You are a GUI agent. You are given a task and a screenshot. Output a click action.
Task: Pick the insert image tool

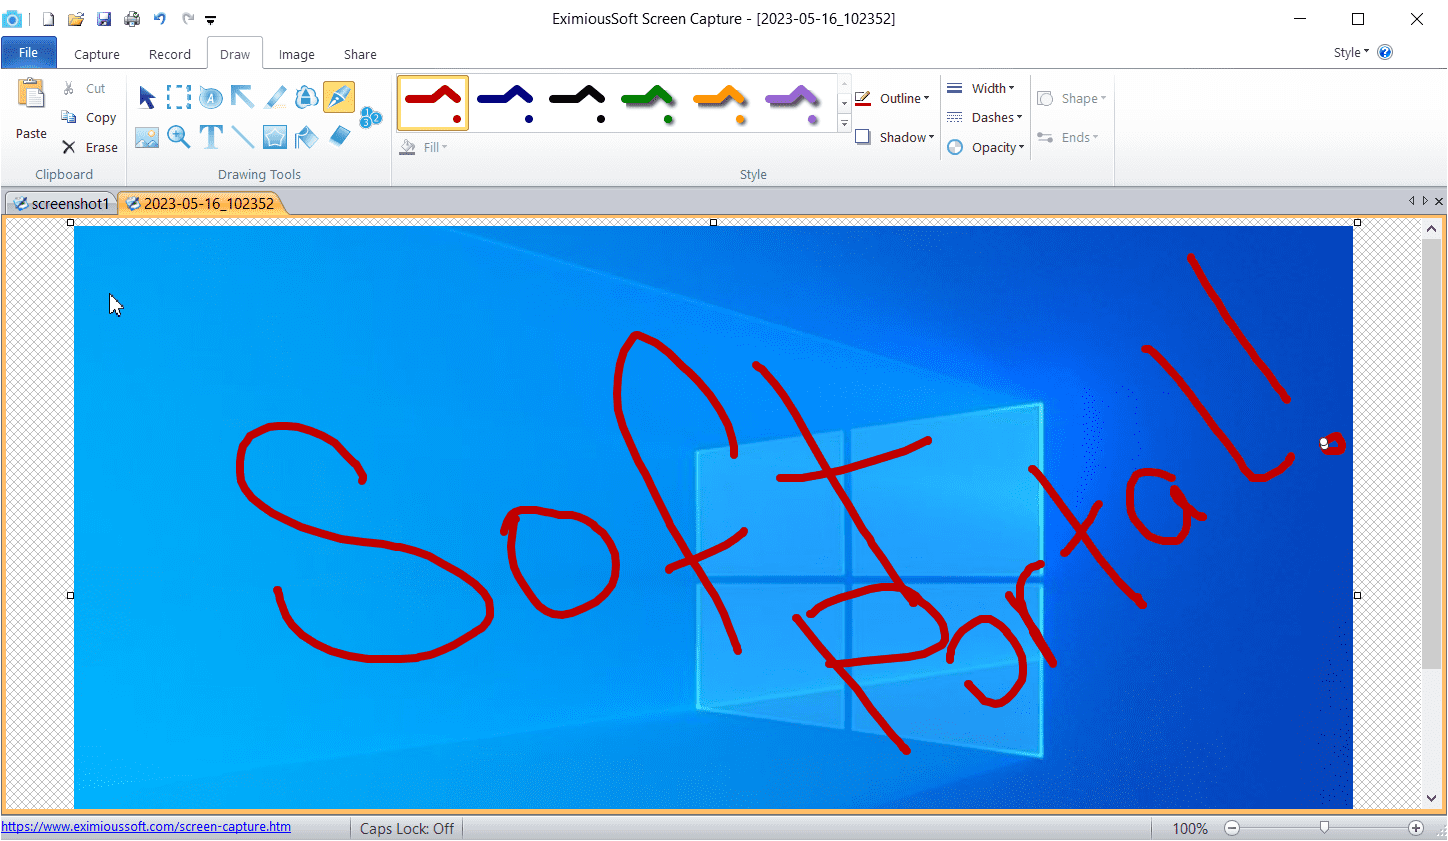tap(147, 137)
